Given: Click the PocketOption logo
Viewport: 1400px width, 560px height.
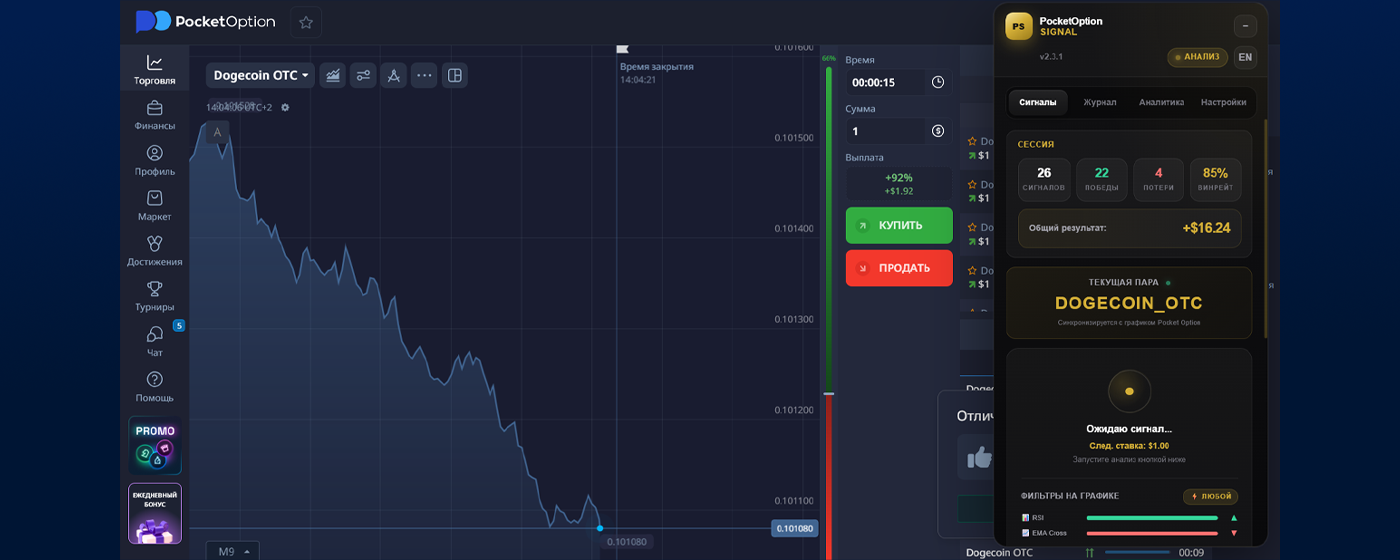Looking at the screenshot, I should click(x=204, y=21).
